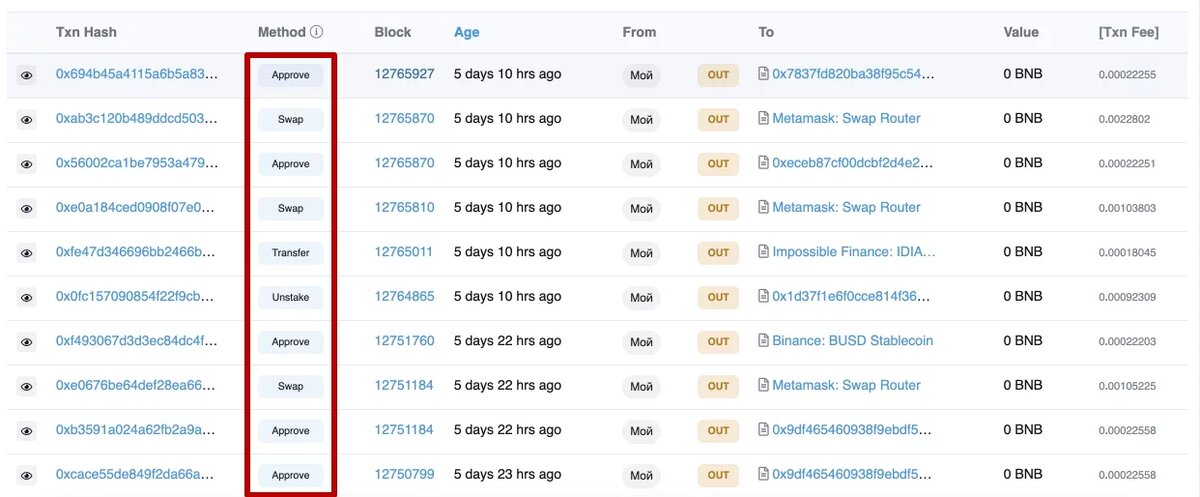
Task: Click the info icon next to Method
Action: [317, 32]
